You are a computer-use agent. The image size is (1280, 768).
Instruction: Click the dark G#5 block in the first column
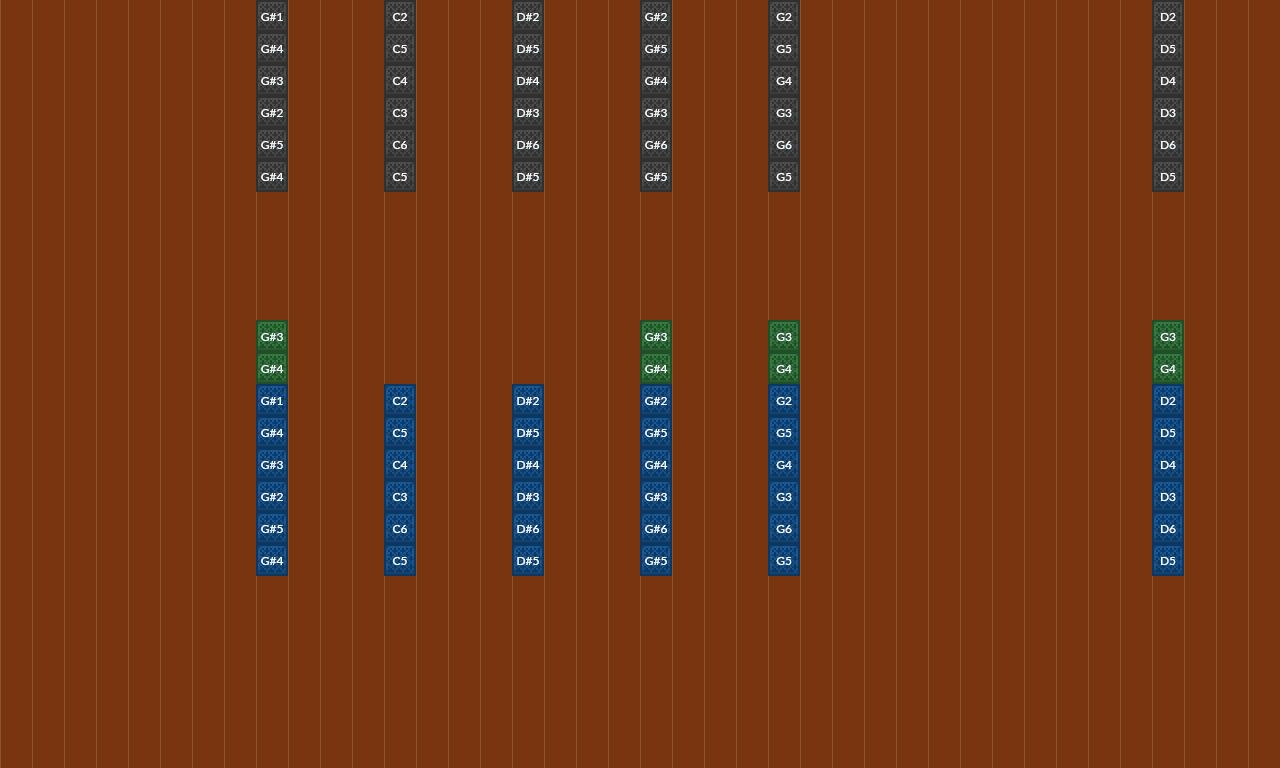271,145
